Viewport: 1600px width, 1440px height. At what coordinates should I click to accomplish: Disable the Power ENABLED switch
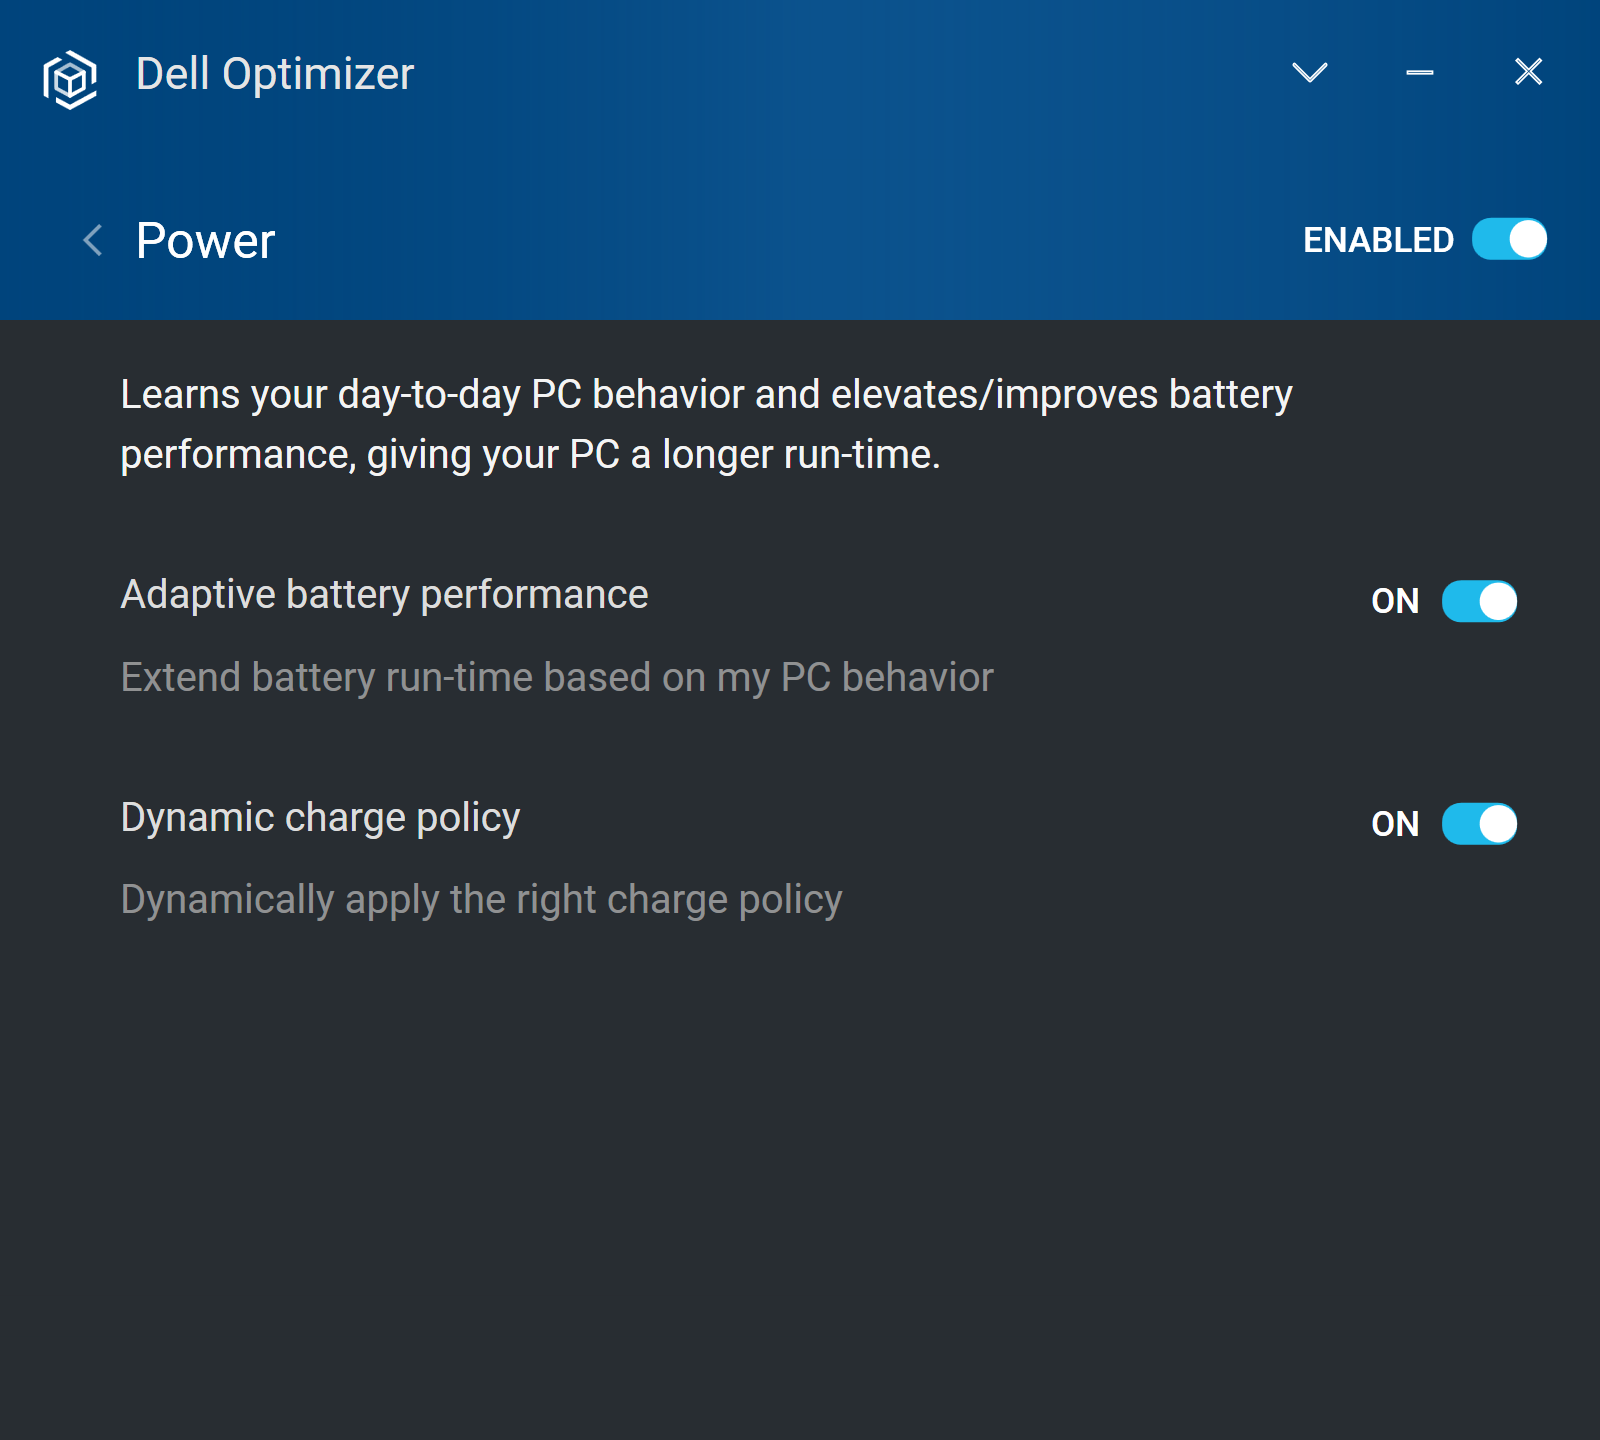tap(1509, 240)
